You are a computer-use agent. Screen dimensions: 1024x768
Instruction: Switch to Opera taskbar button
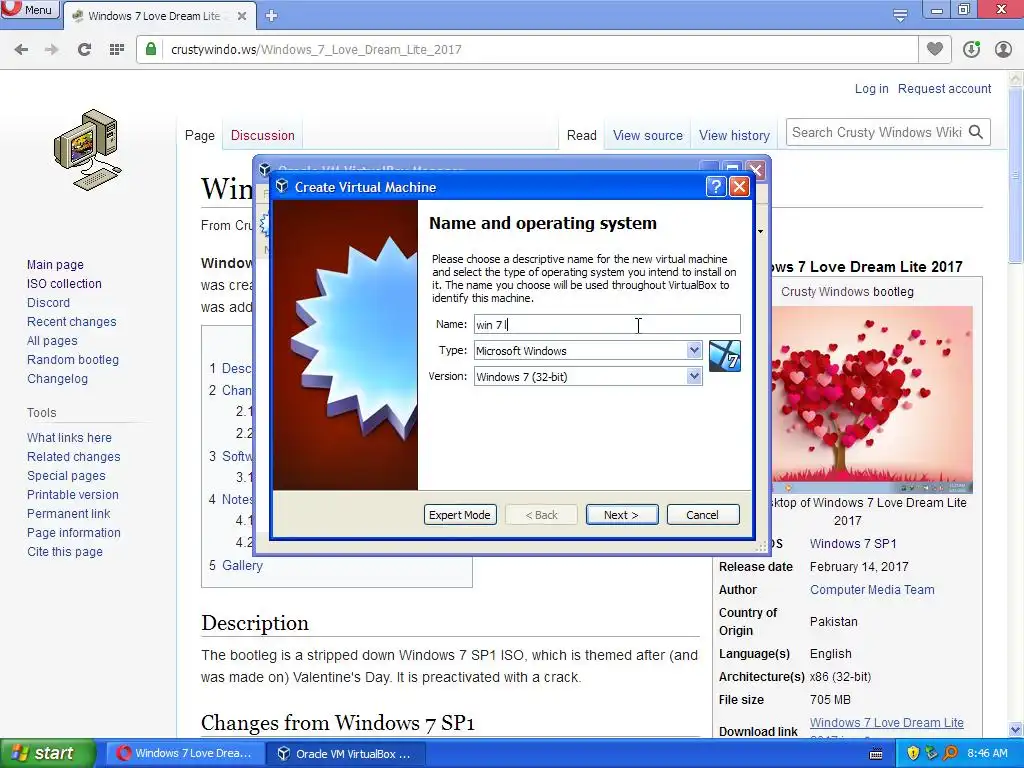185,754
